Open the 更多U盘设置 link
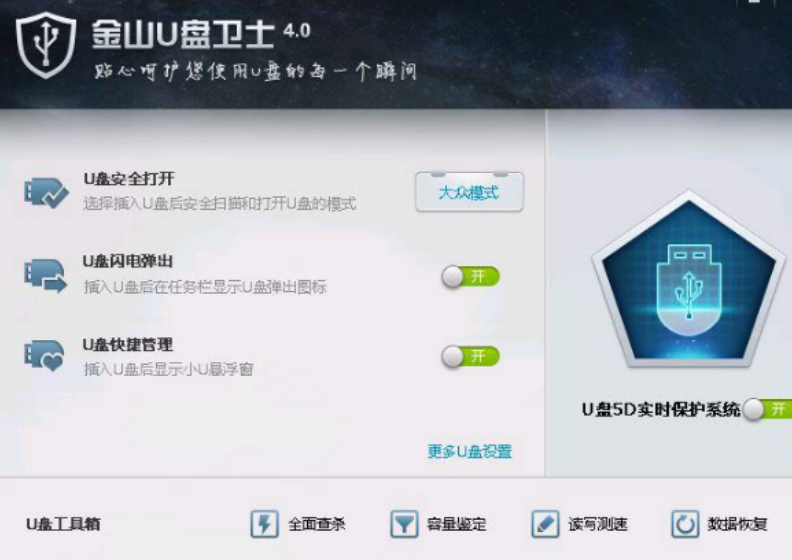792x560 pixels. (470, 451)
